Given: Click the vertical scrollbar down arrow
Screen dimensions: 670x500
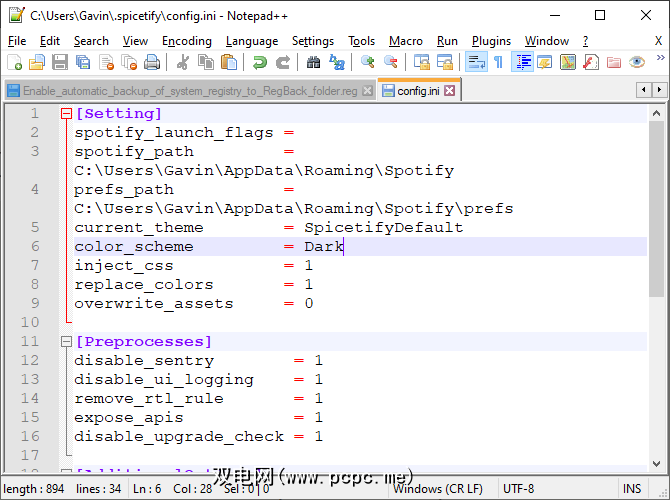Looking at the screenshot, I should (x=656, y=463).
